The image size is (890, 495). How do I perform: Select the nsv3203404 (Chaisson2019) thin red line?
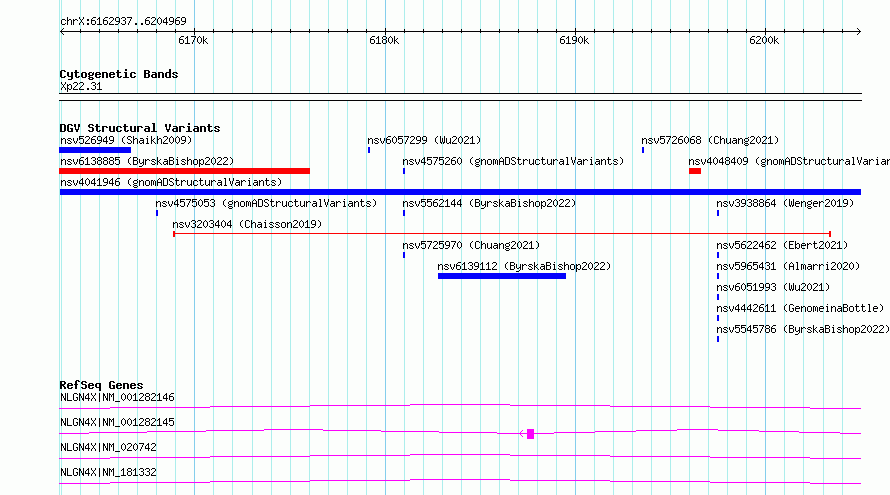[502, 234]
